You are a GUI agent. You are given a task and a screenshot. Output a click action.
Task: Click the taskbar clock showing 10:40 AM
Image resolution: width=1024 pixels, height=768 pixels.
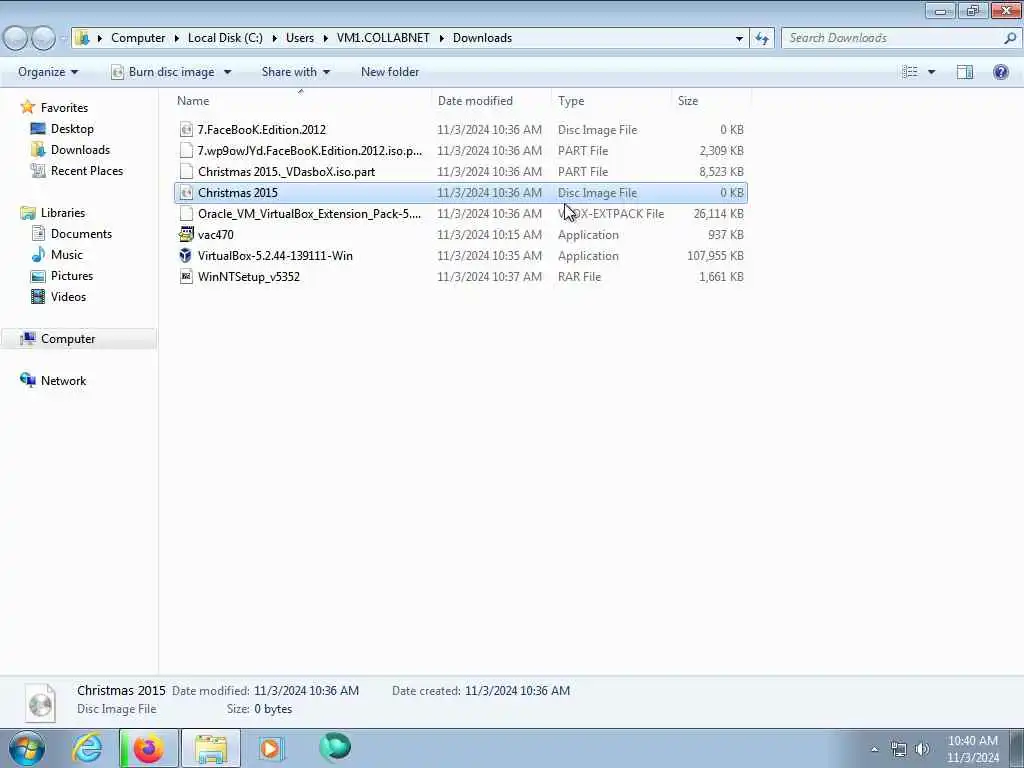(x=972, y=749)
